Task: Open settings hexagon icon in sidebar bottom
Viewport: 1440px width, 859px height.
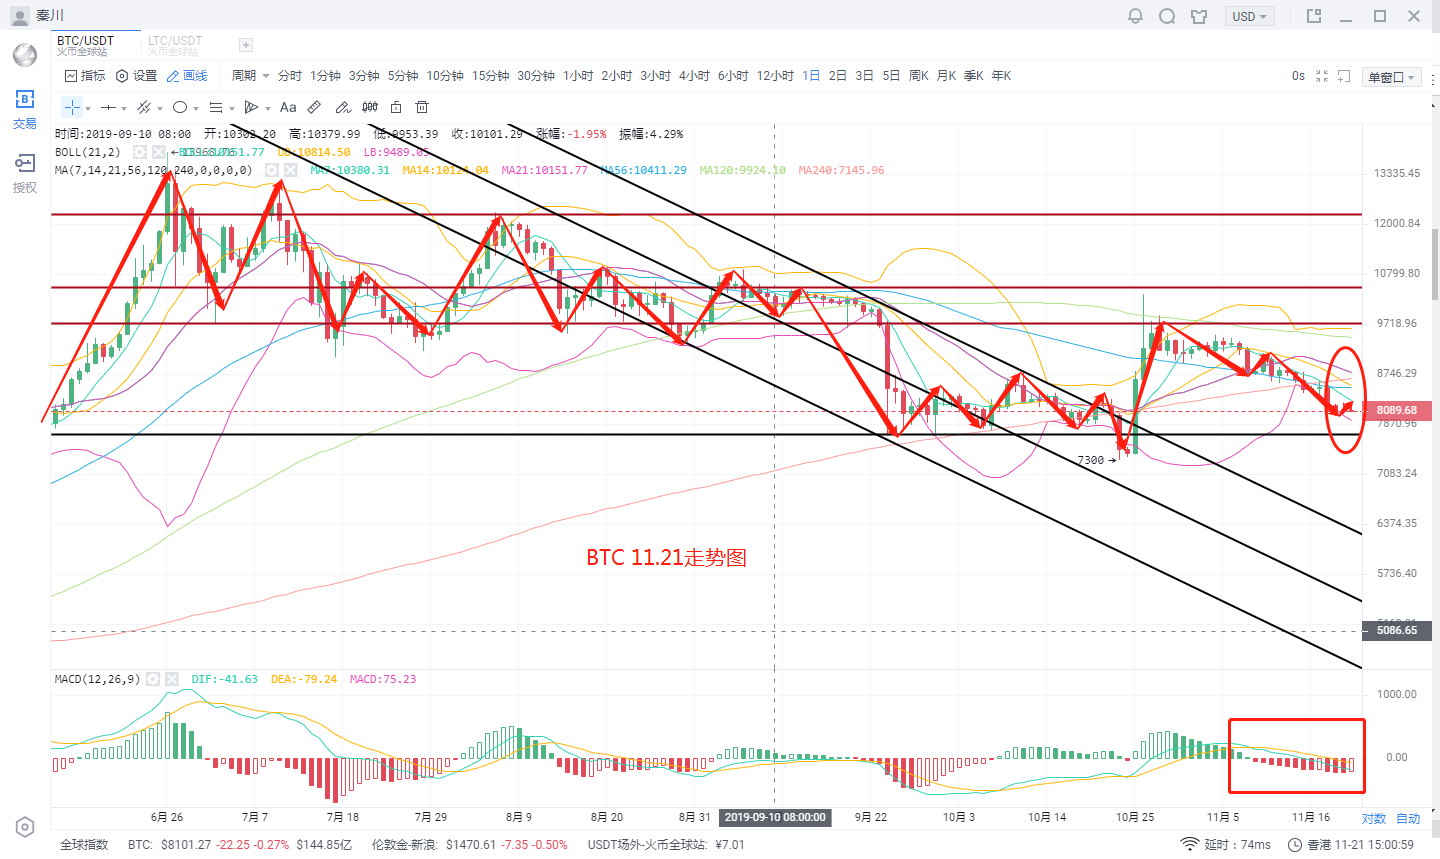Action: click(x=25, y=827)
